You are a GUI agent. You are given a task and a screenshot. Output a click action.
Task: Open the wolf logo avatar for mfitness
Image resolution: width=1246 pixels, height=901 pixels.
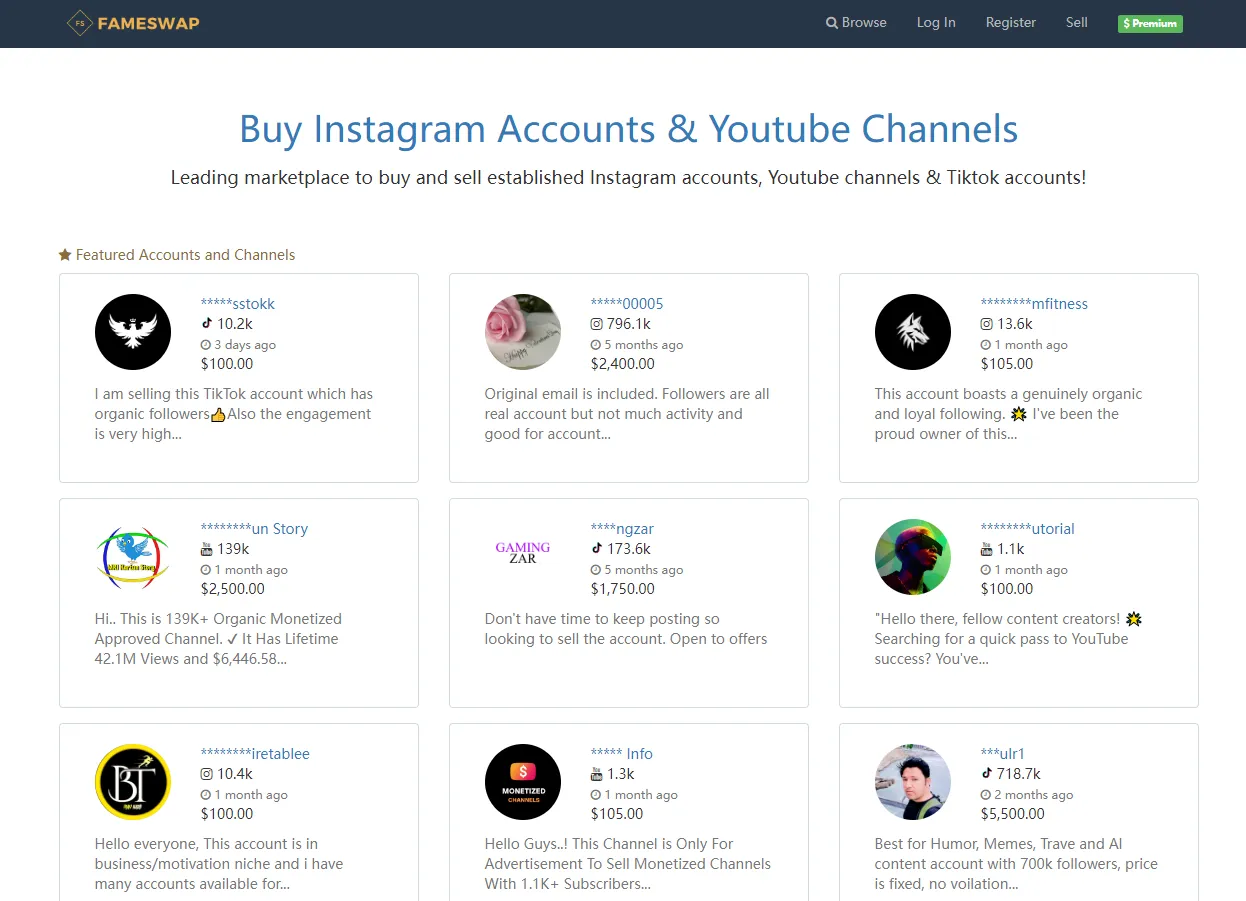(x=913, y=332)
